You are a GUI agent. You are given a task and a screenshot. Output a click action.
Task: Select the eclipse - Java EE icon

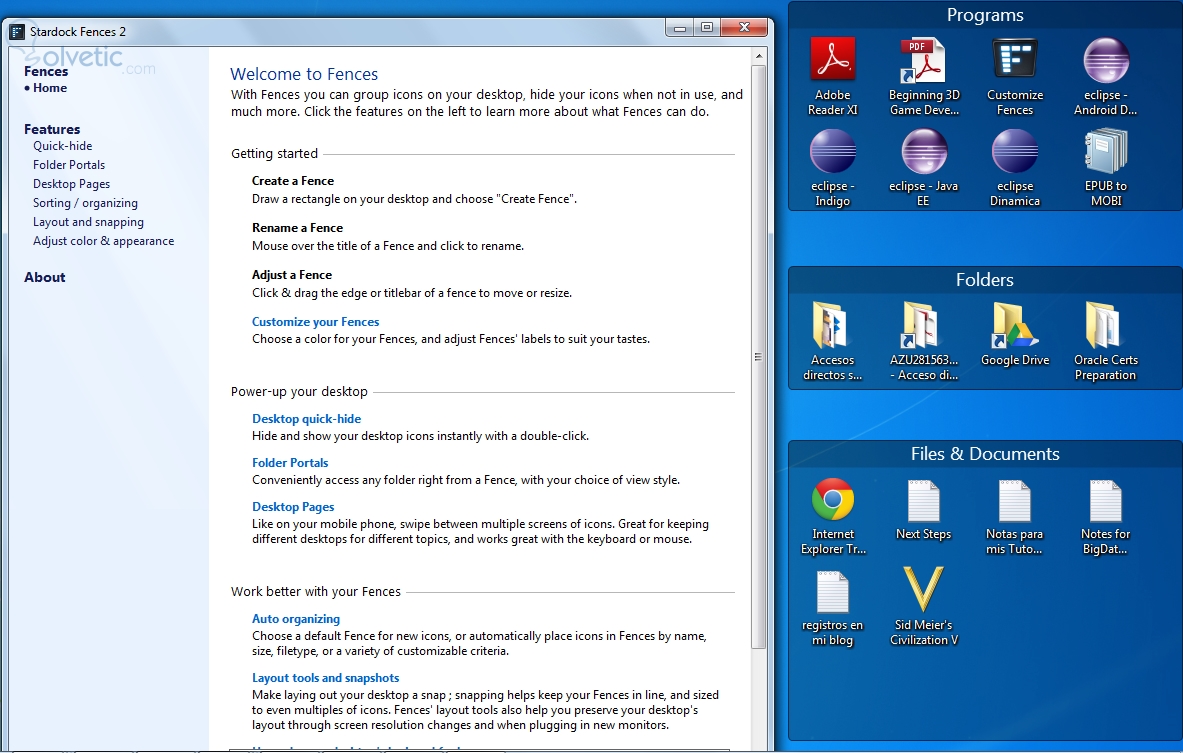click(923, 168)
